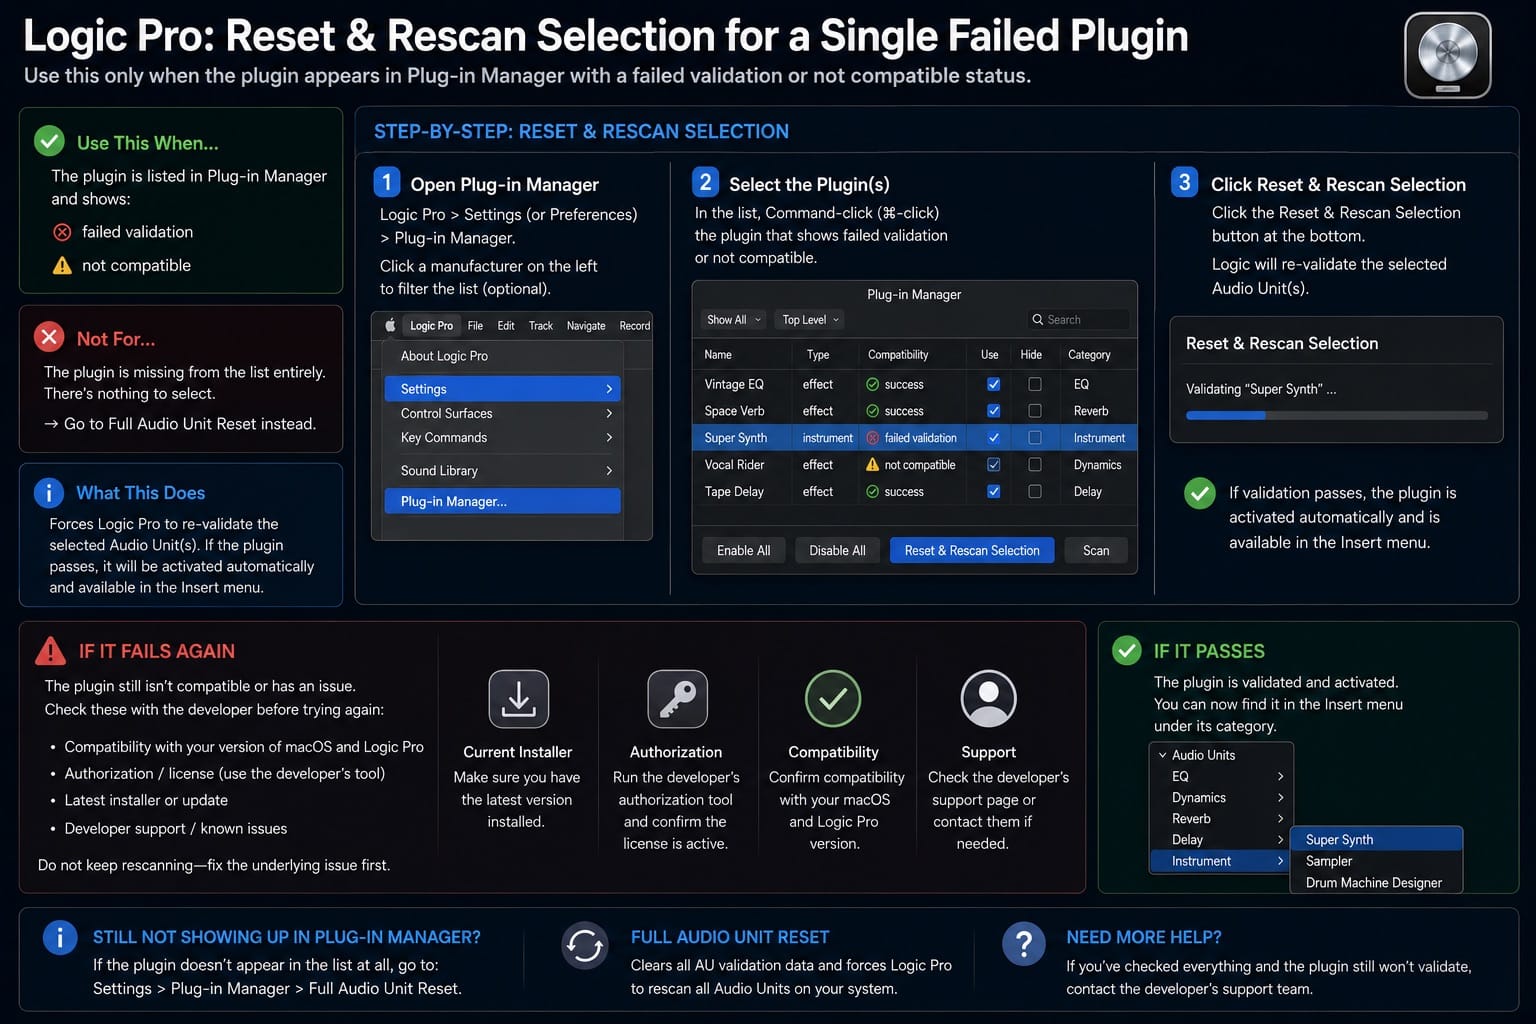The width and height of the screenshot is (1536, 1024).
Task: Open the Navigate menu
Action: pyautogui.click(x=586, y=326)
